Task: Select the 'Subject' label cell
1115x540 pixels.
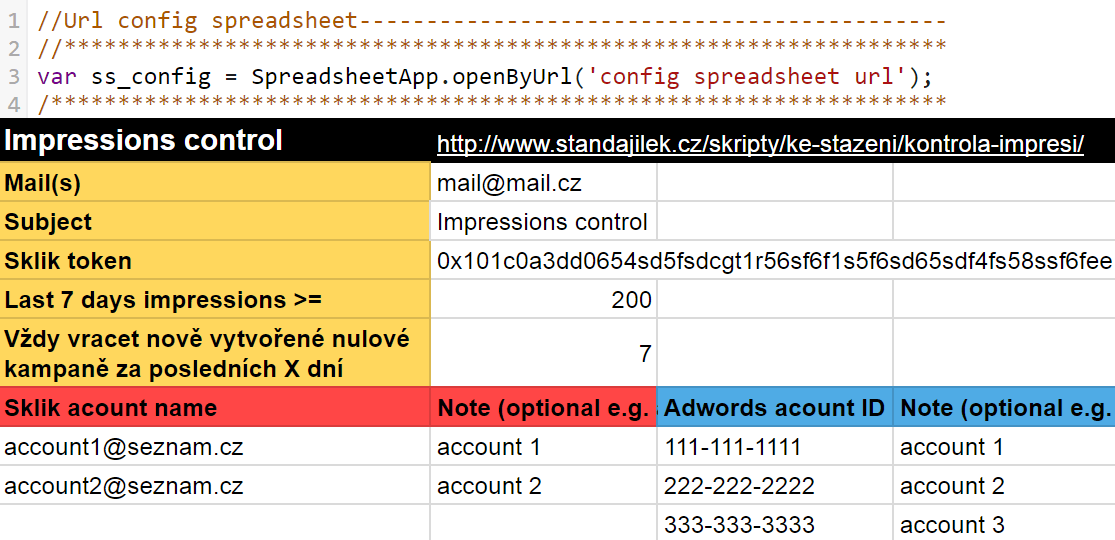Action: pyautogui.click(x=215, y=222)
